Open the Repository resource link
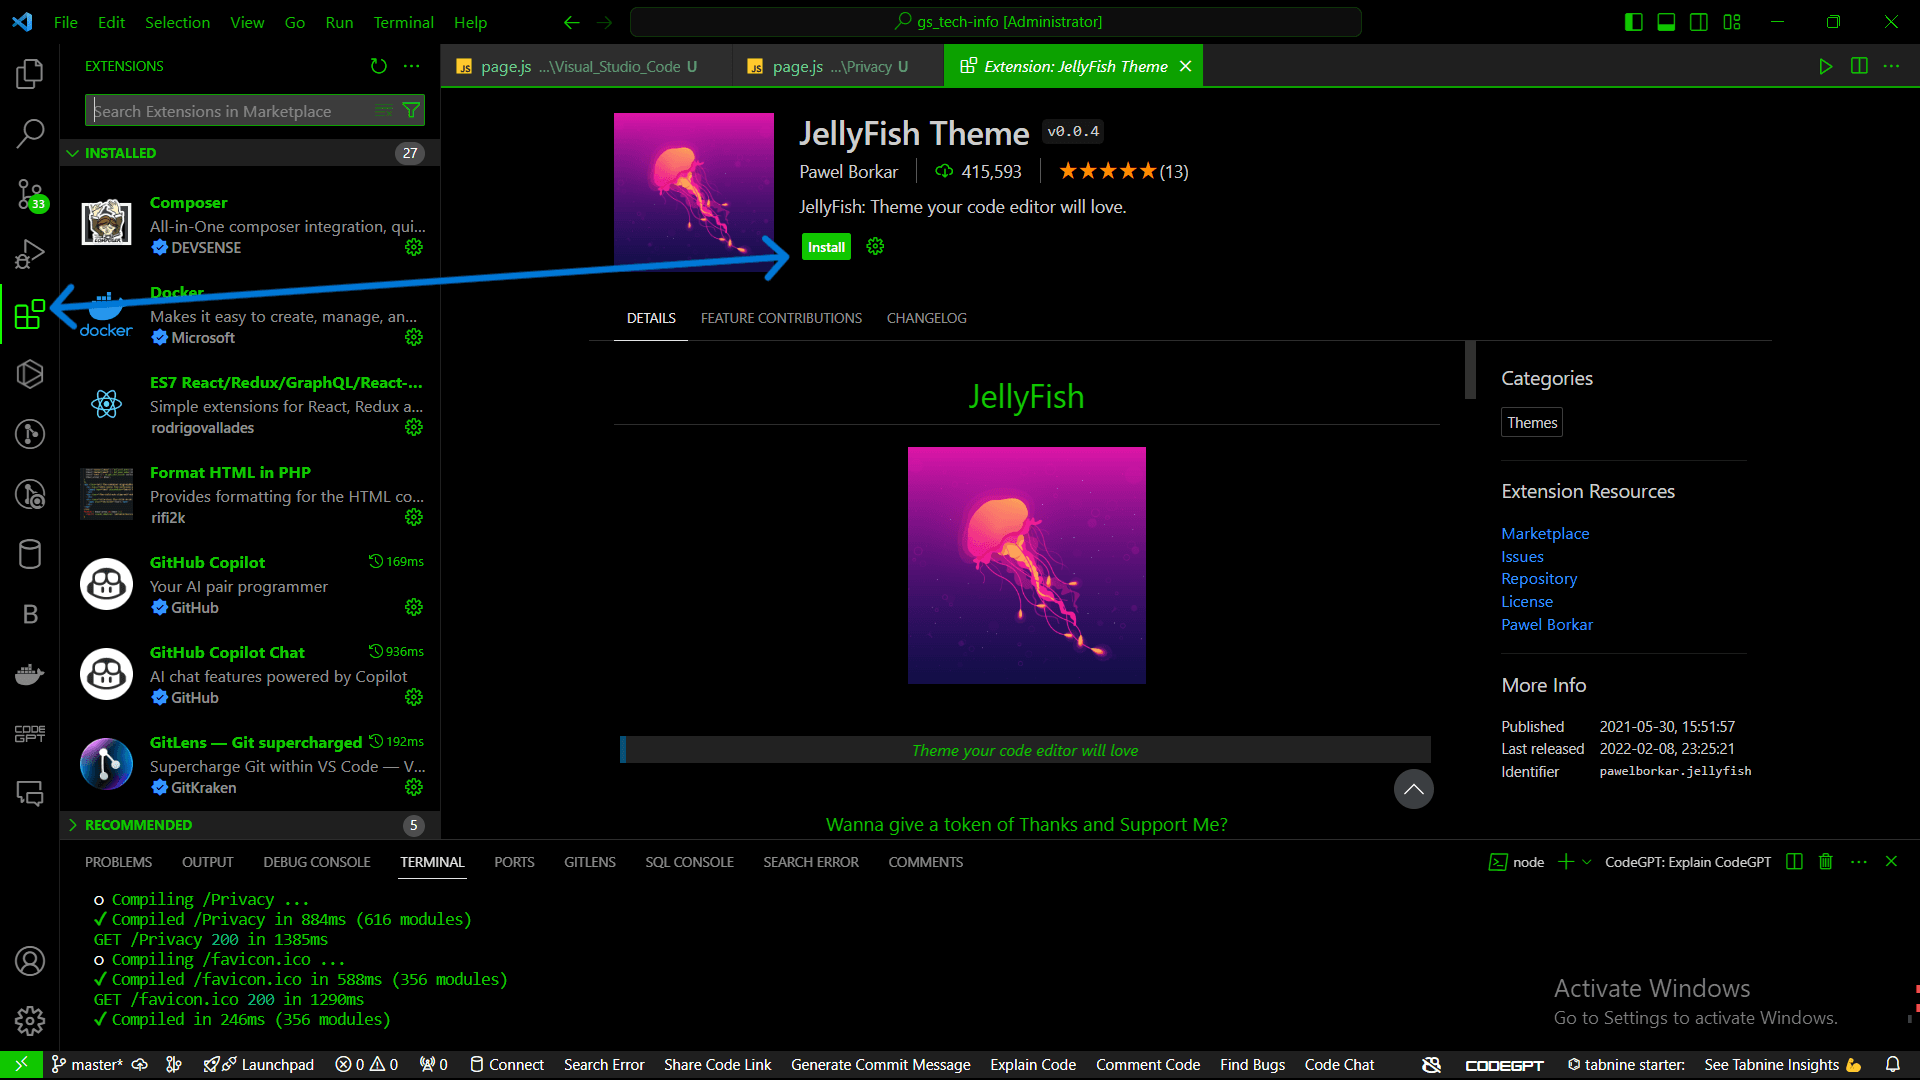This screenshot has height=1080, width=1920. 1538,579
